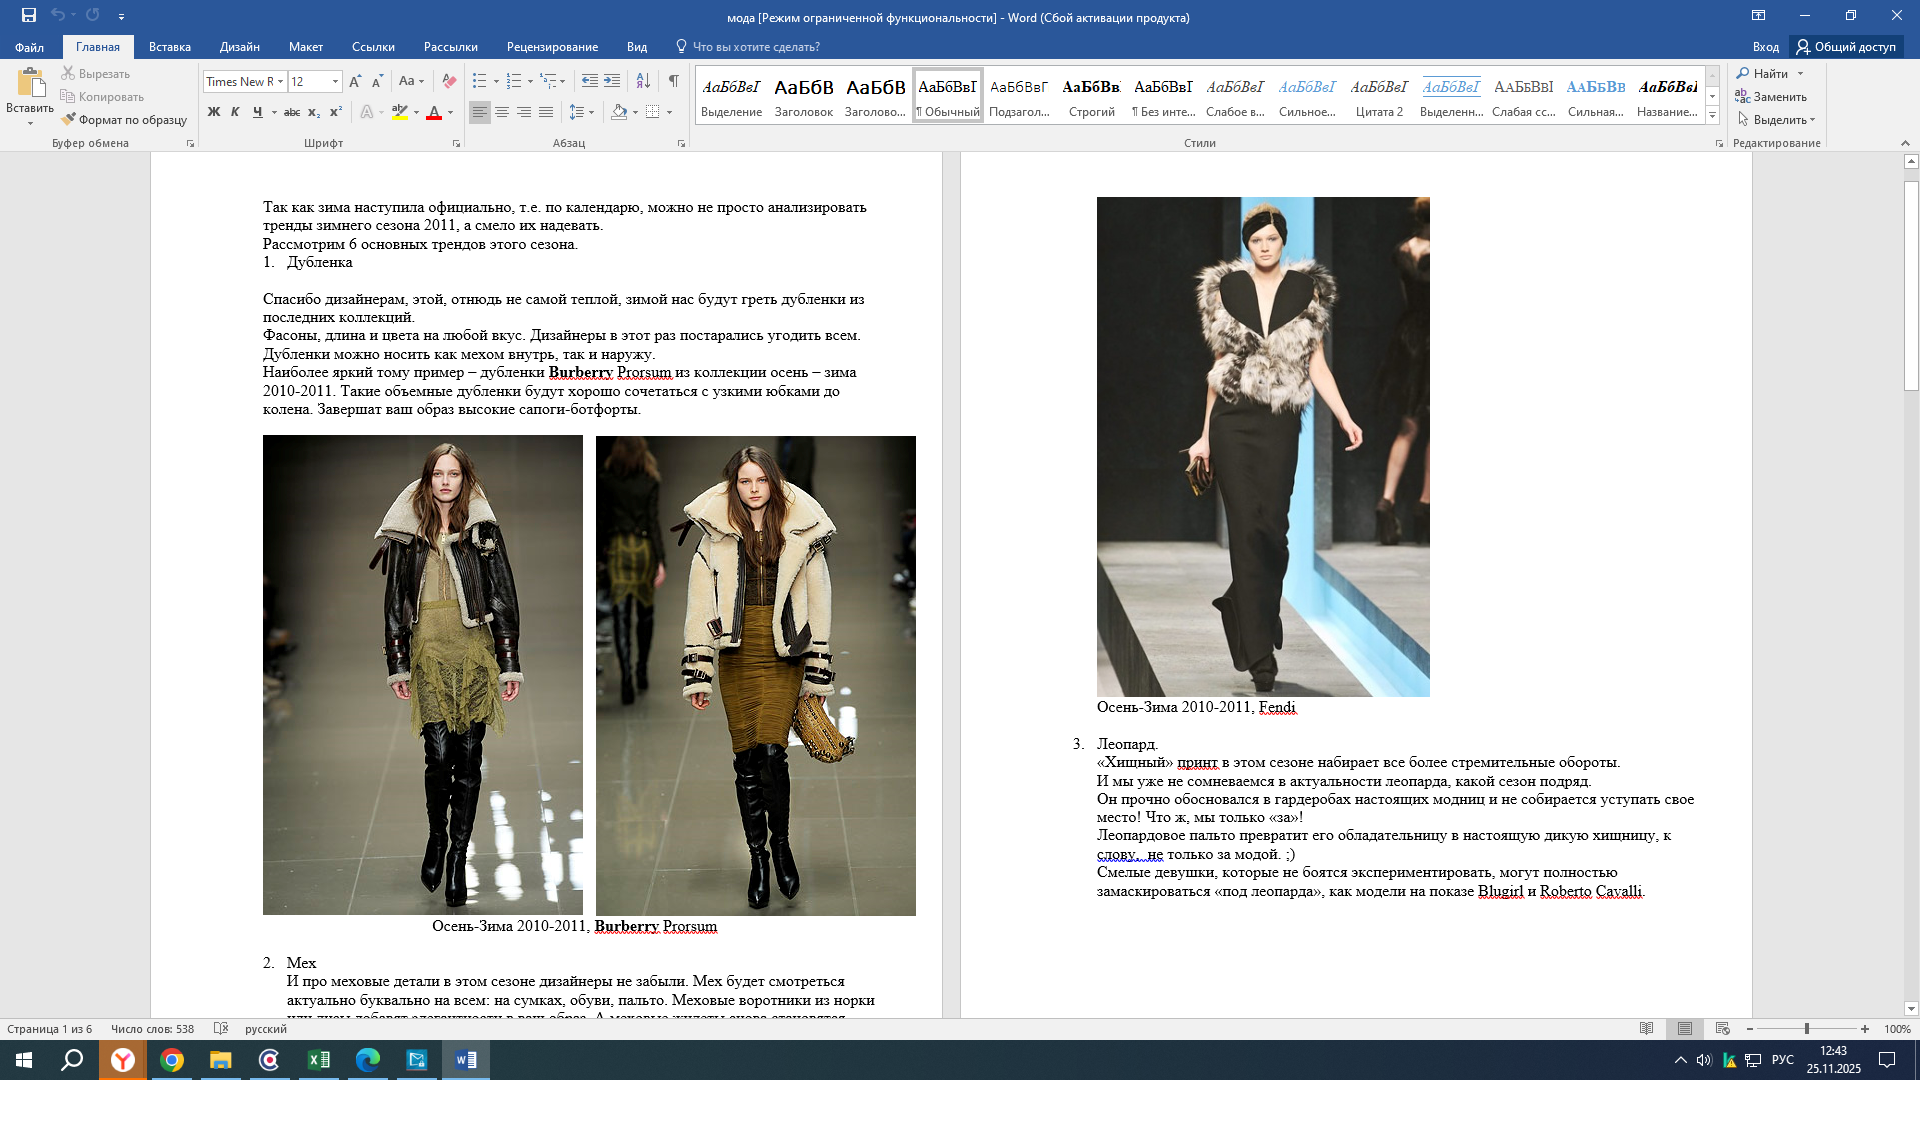Screen dimensions: 1920x1124
Task: Click the increase font size icon
Action: click(355, 81)
